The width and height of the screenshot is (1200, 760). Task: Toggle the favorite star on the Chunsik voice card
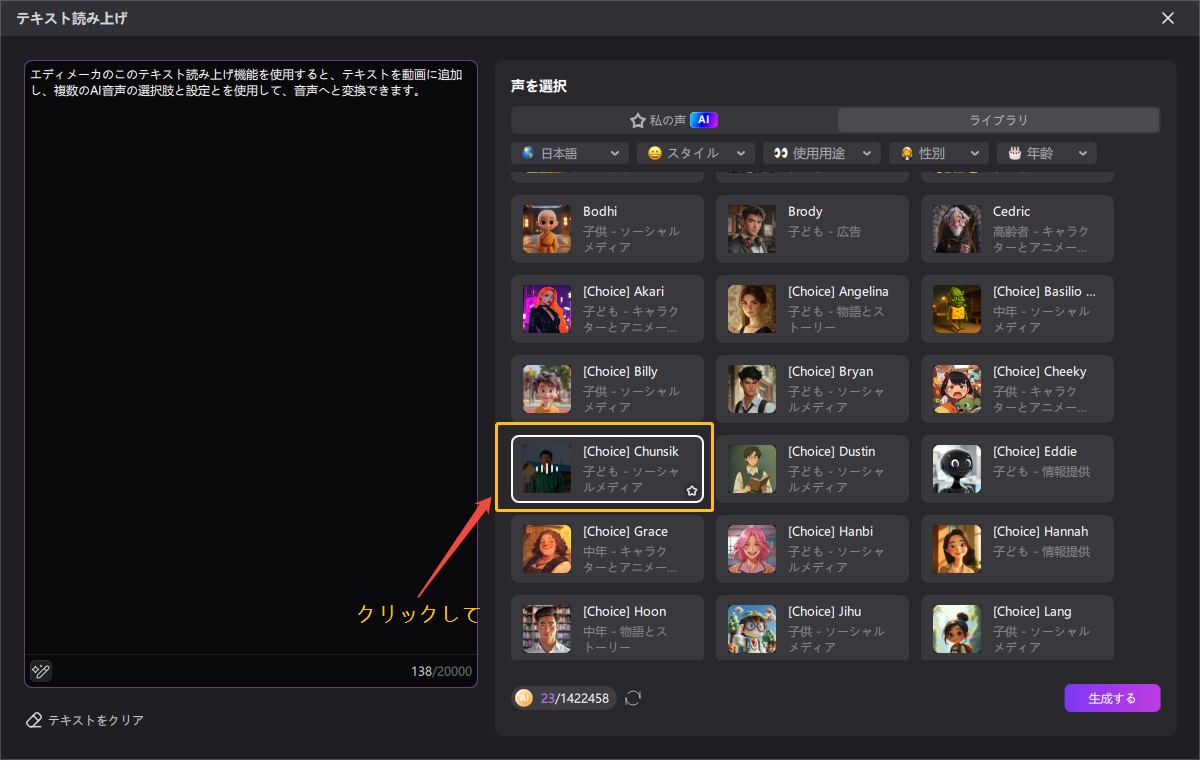691,490
